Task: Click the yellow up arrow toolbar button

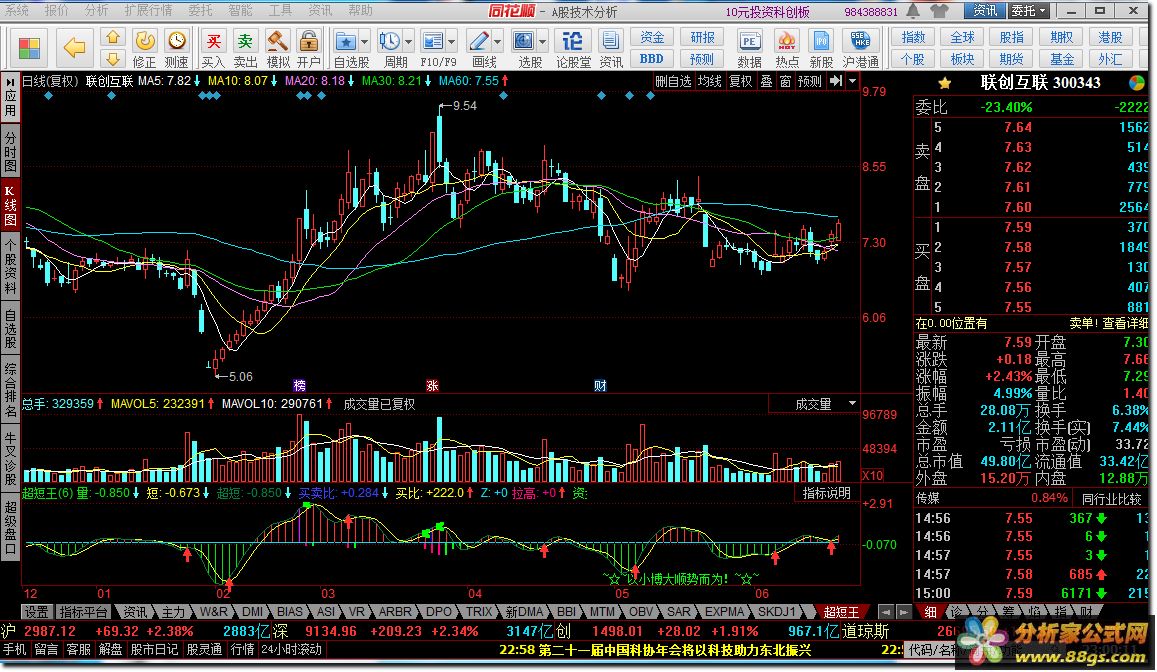Action: pyautogui.click(x=112, y=37)
